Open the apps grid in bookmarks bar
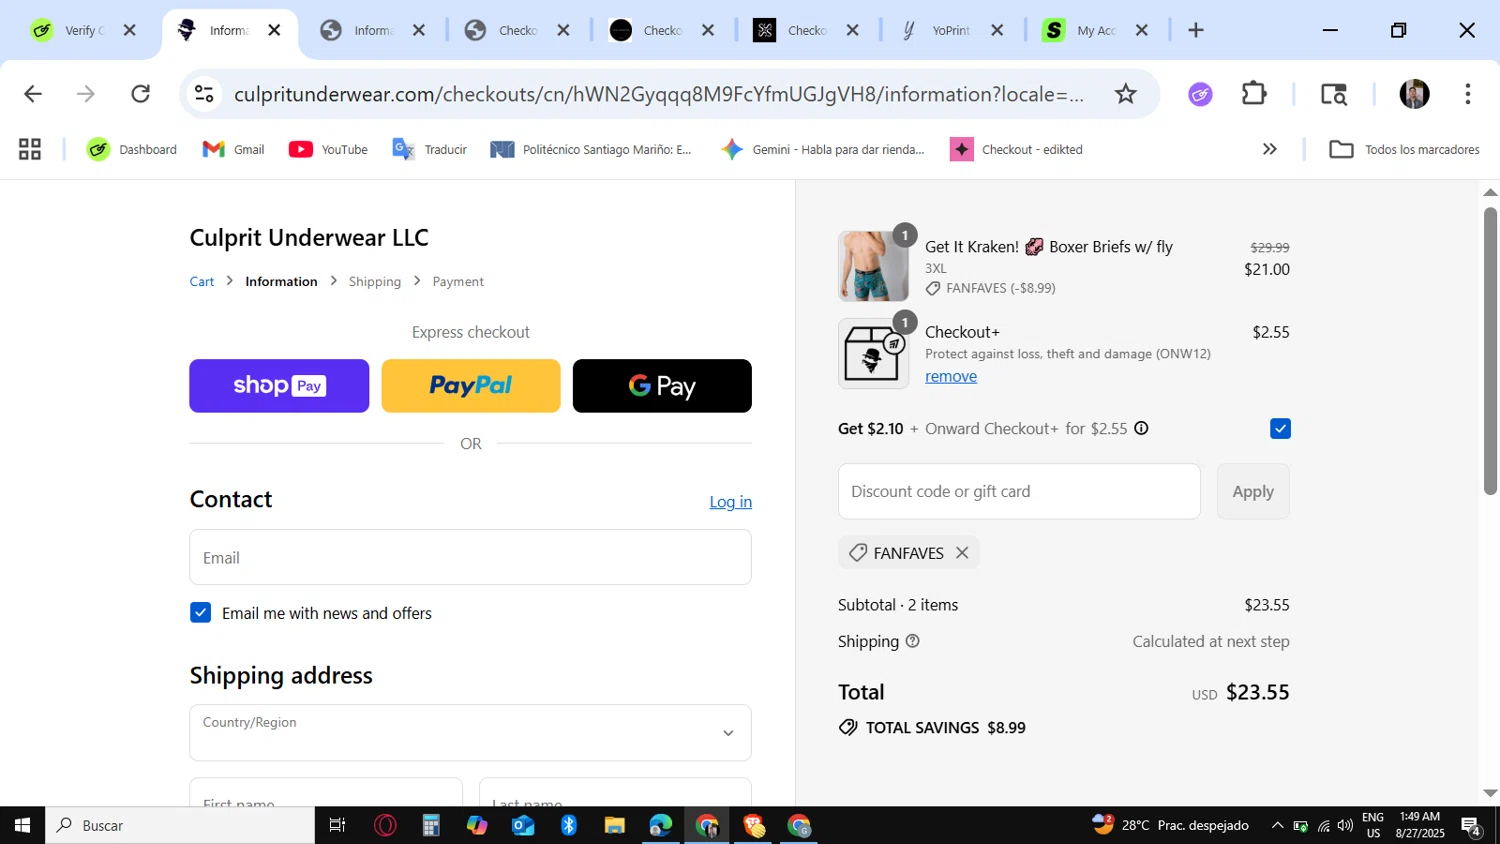Viewport: 1500px width, 844px height. (x=30, y=149)
